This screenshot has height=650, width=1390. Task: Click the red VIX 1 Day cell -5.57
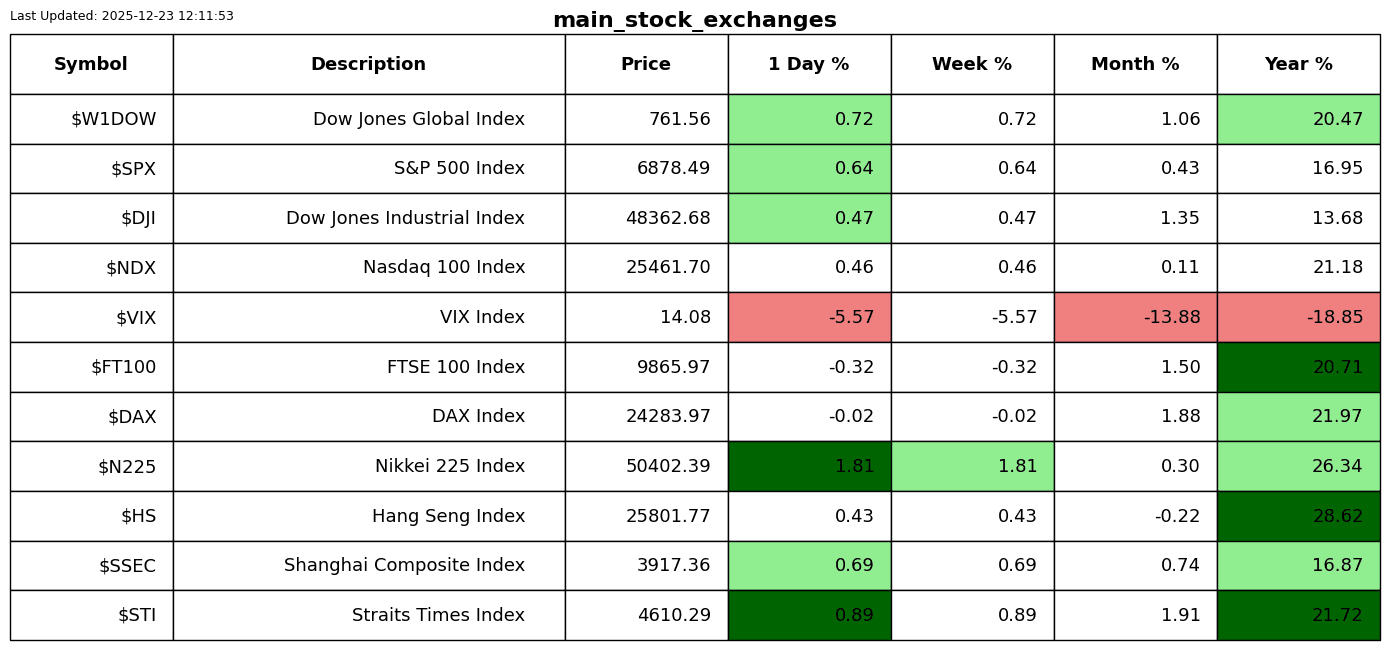pyautogui.click(x=809, y=318)
